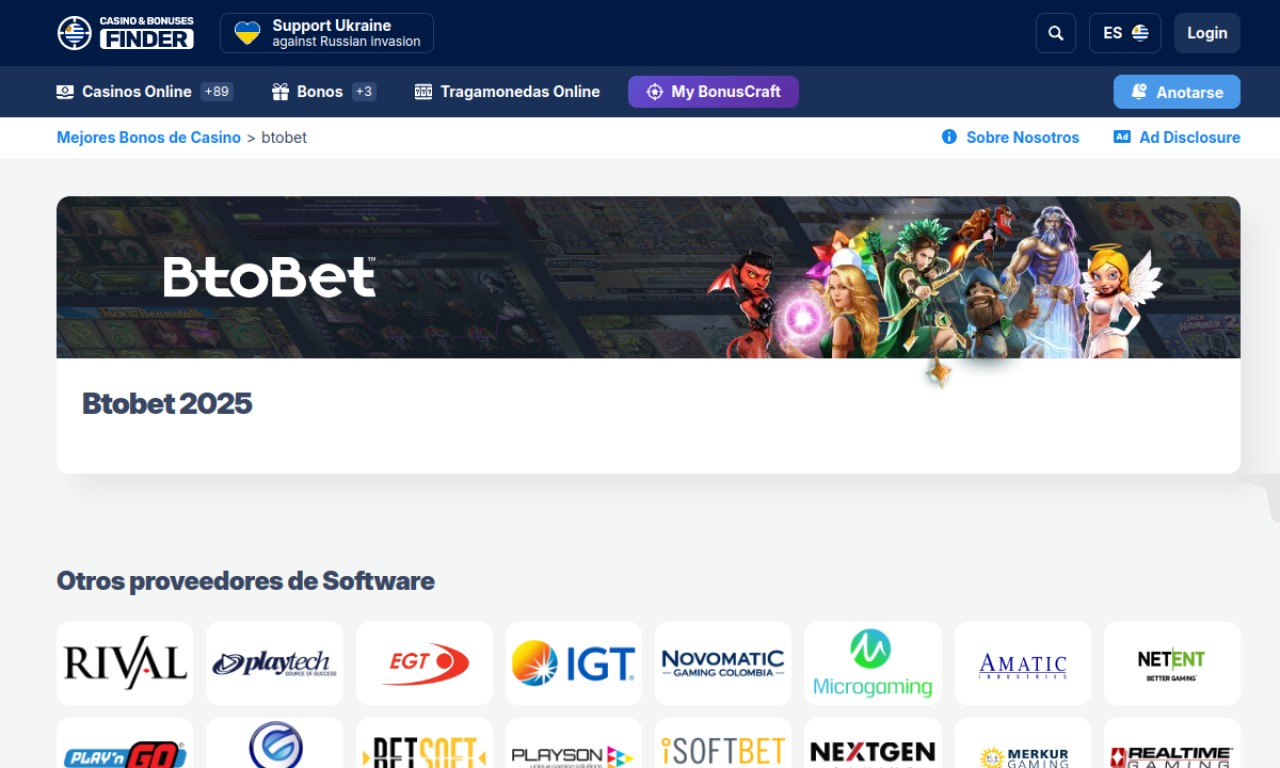1280x768 pixels.
Task: Go to Mejores Bonos de Casino breadcrumb
Action: point(149,138)
